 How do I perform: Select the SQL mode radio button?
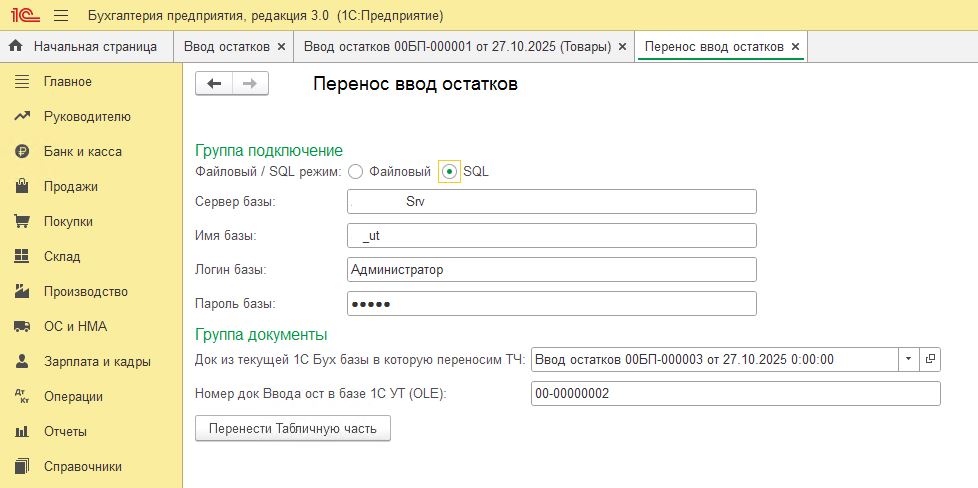point(450,172)
